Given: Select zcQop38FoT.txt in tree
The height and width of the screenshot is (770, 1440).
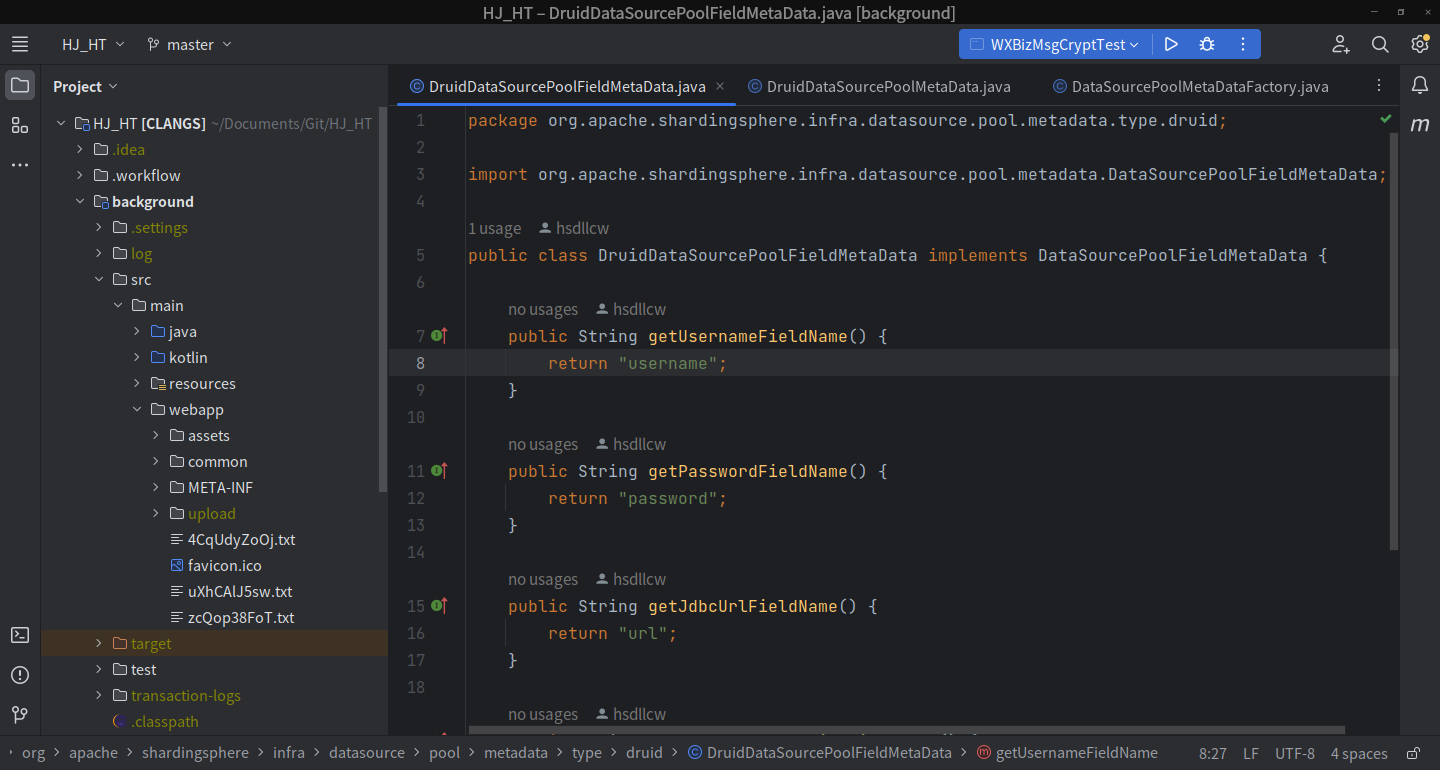Looking at the screenshot, I should tap(232, 618).
